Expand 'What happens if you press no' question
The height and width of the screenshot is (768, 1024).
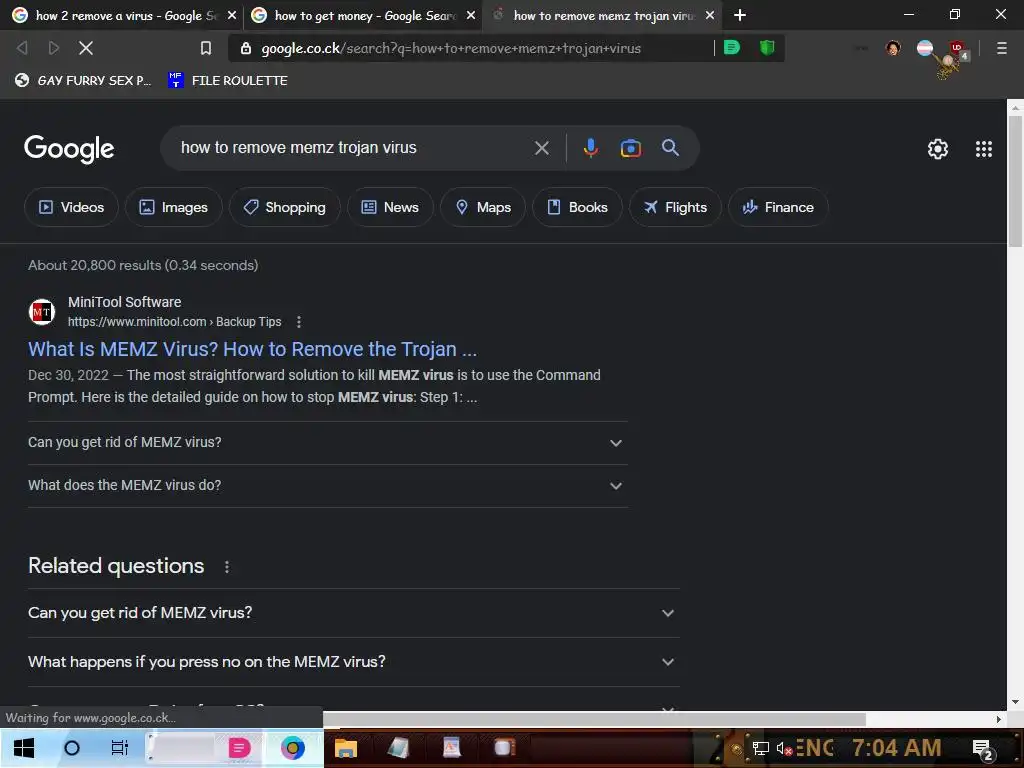pos(353,662)
